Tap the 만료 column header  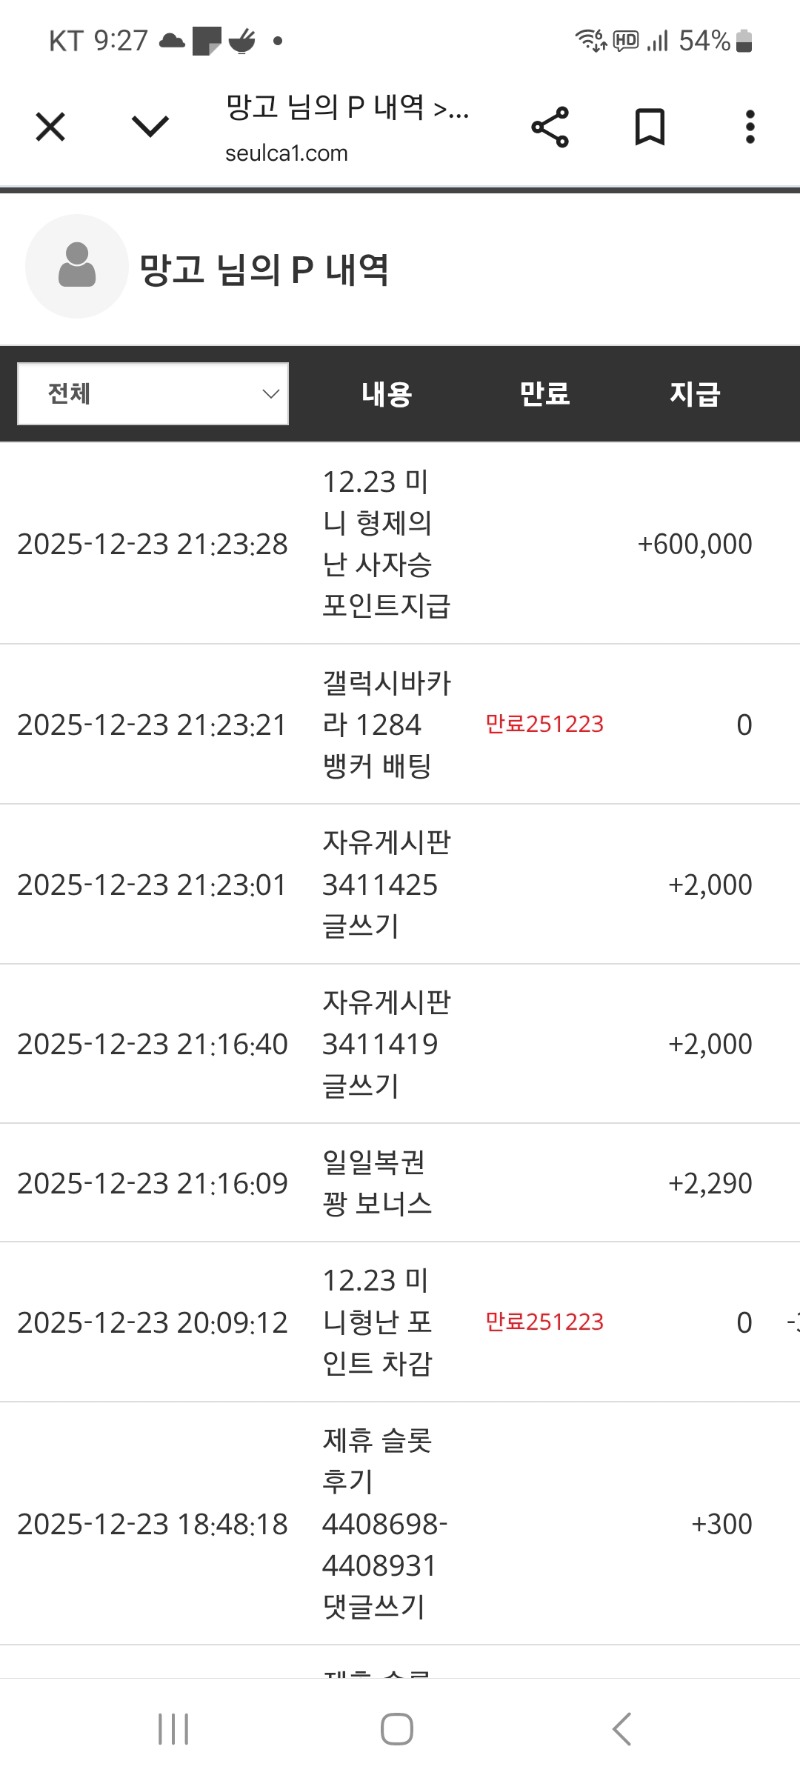[544, 394]
